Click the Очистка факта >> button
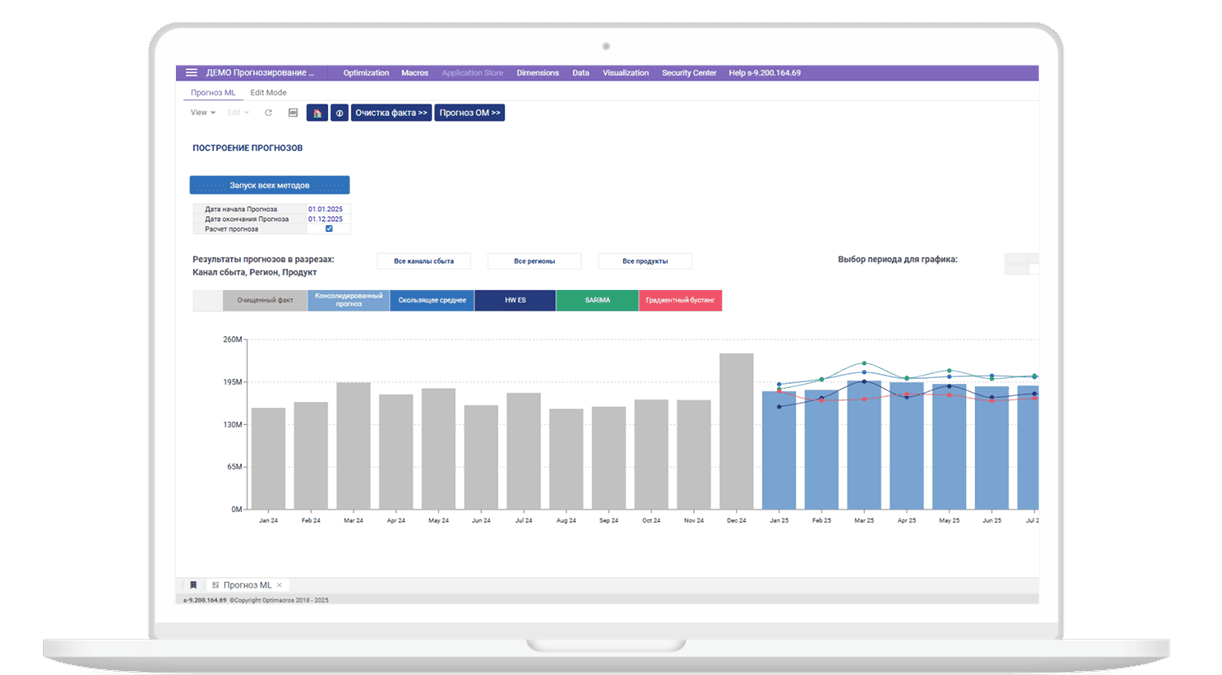Viewport: 1222px width, 675px height. pos(391,113)
